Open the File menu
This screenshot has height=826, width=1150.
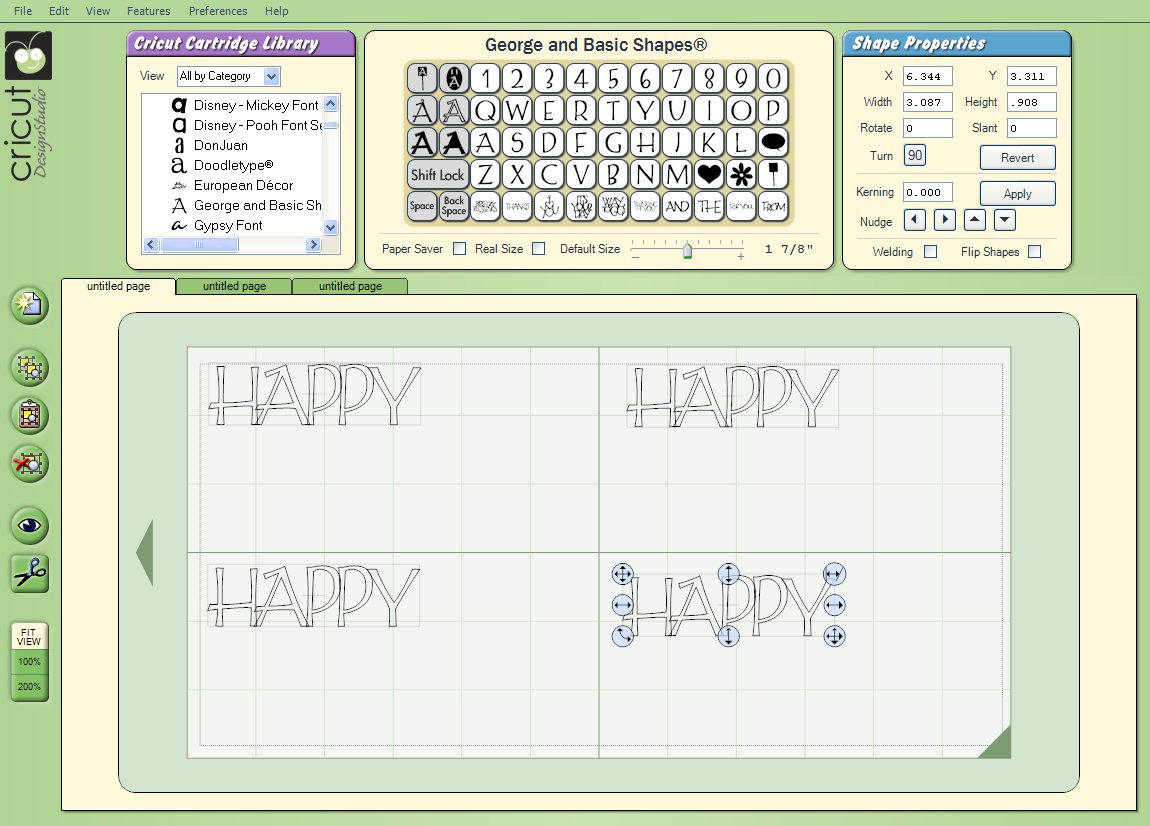[23, 11]
